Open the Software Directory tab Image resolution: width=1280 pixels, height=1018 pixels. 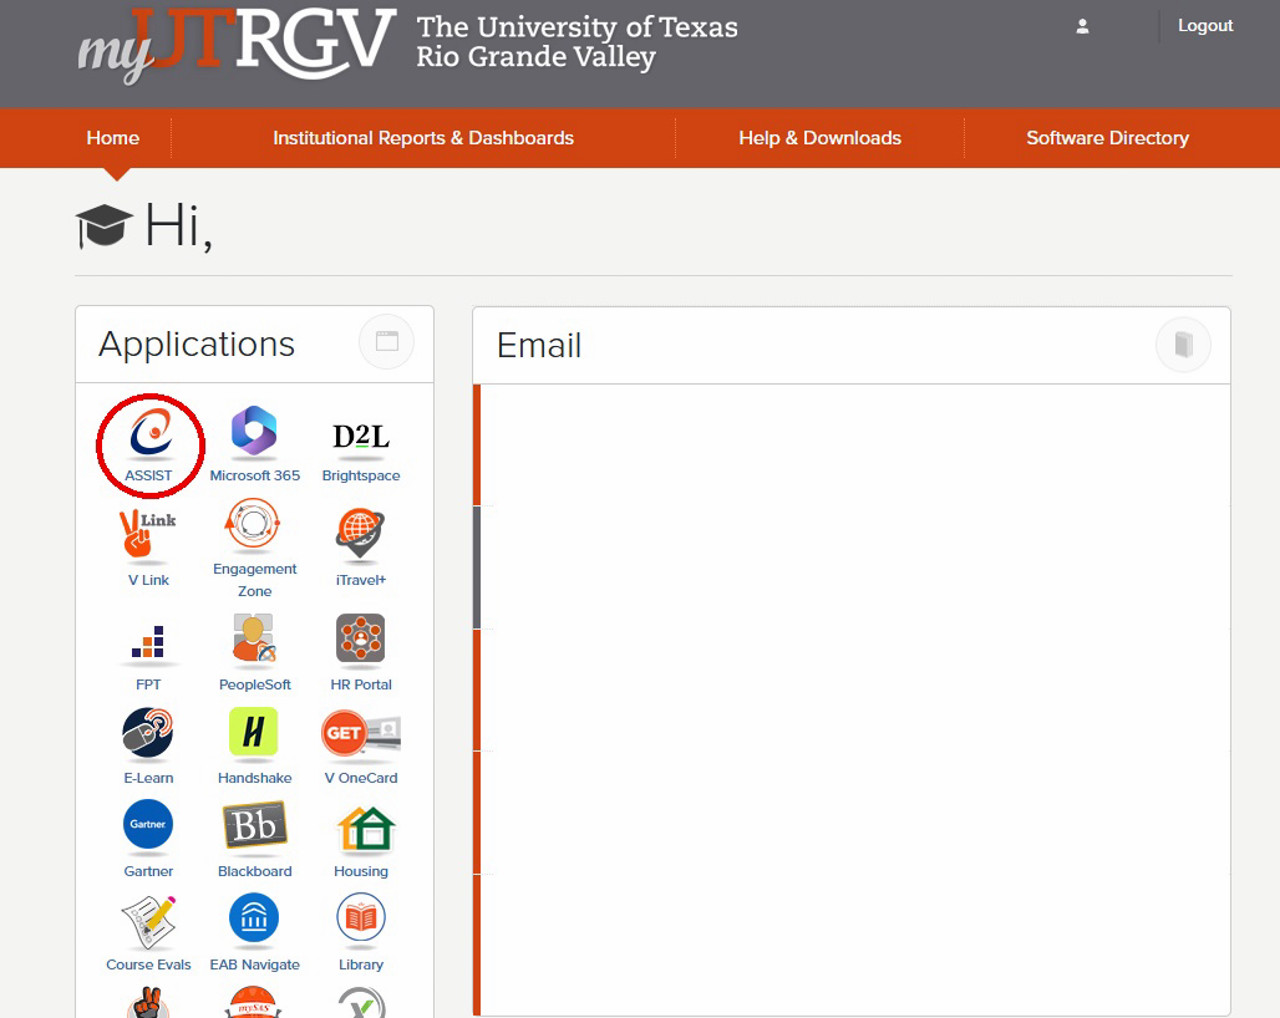tap(1107, 138)
